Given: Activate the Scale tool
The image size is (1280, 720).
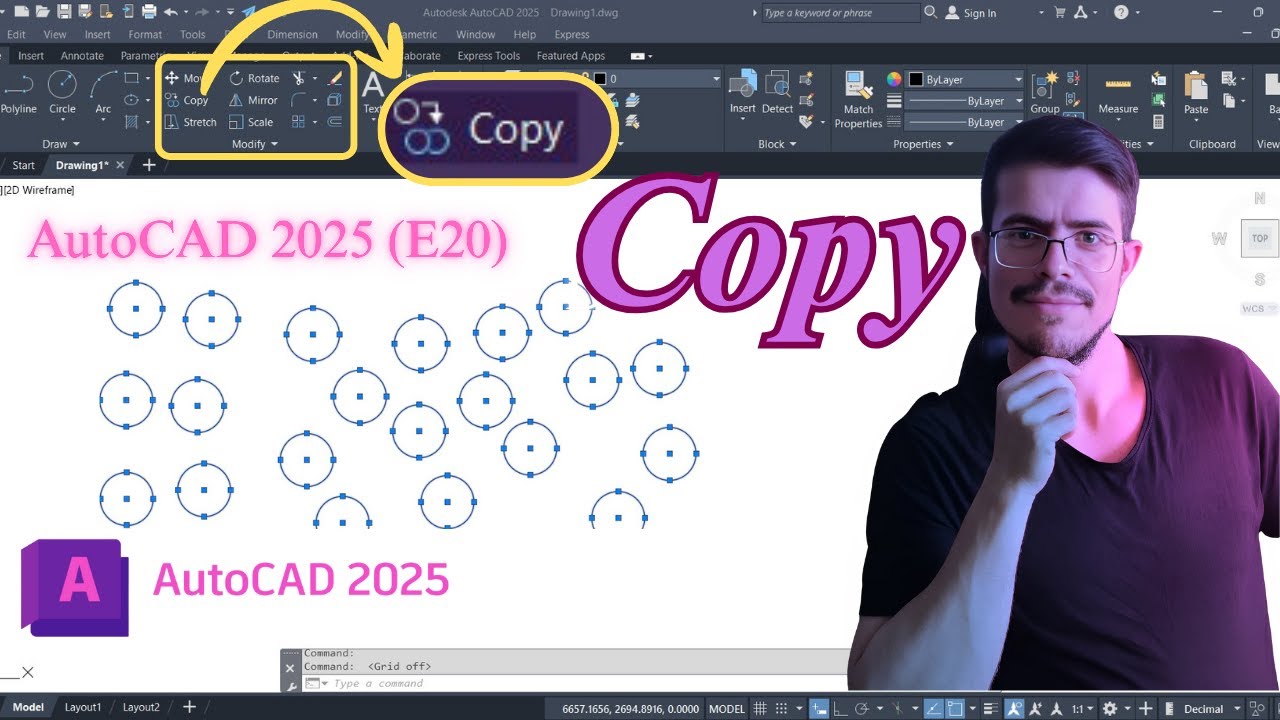Looking at the screenshot, I should point(250,122).
